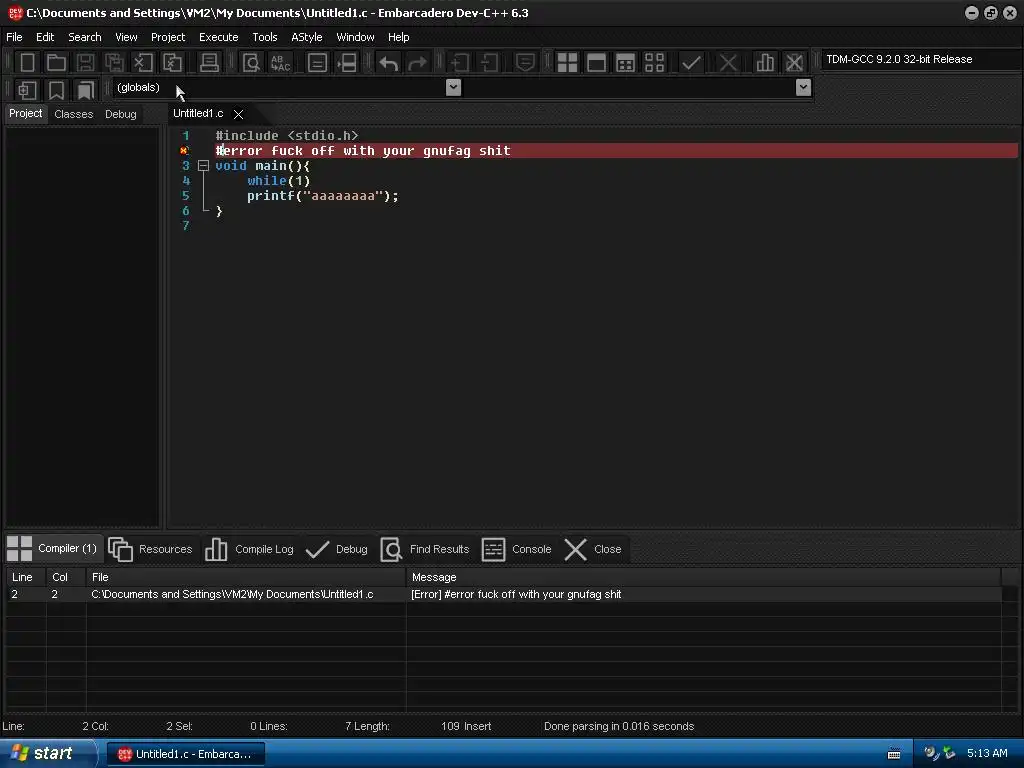Click the Rebuild All toolbar icon
Image resolution: width=1024 pixels, height=768 pixels.
(654, 63)
